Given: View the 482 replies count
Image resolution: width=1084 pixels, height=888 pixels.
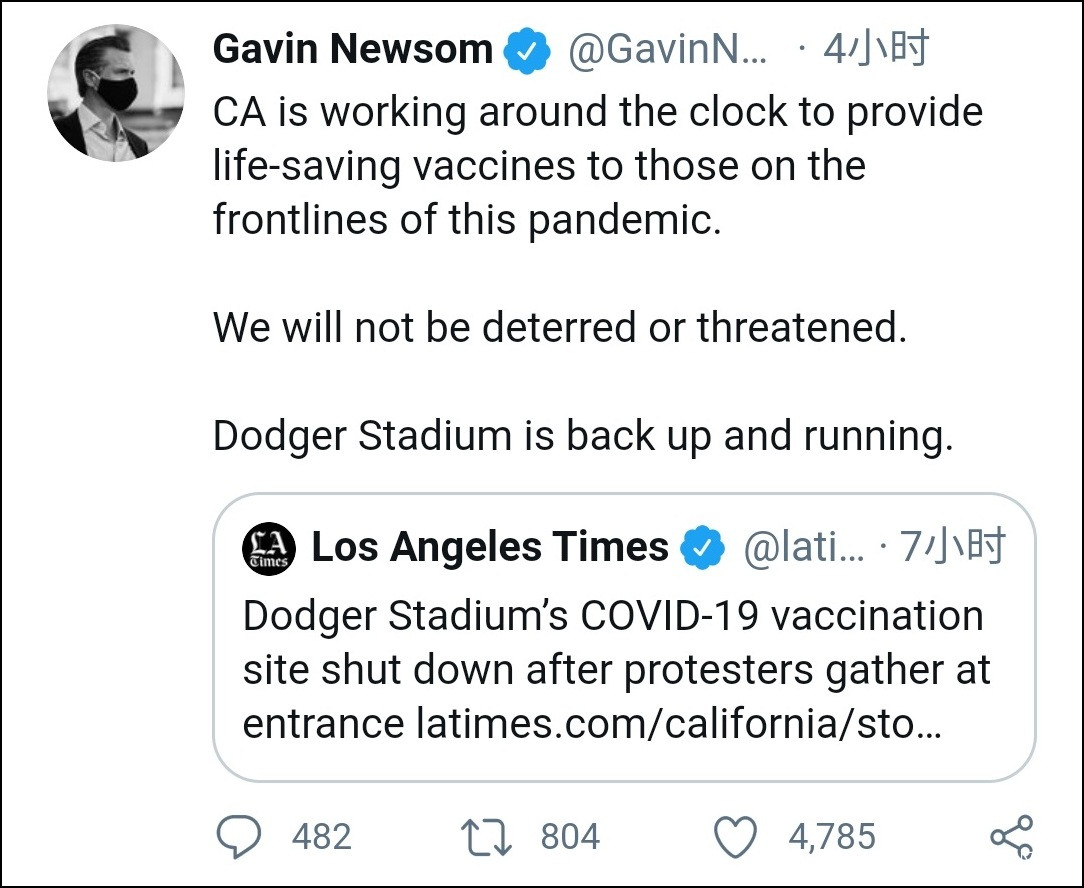Looking at the screenshot, I should coord(321,837).
